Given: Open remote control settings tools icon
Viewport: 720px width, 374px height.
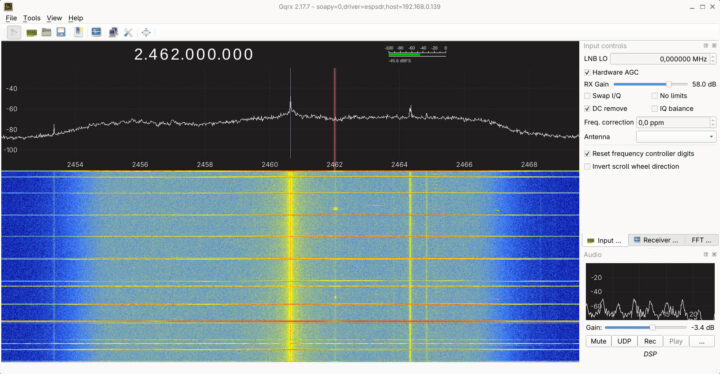Looking at the screenshot, I should (x=128, y=32).
